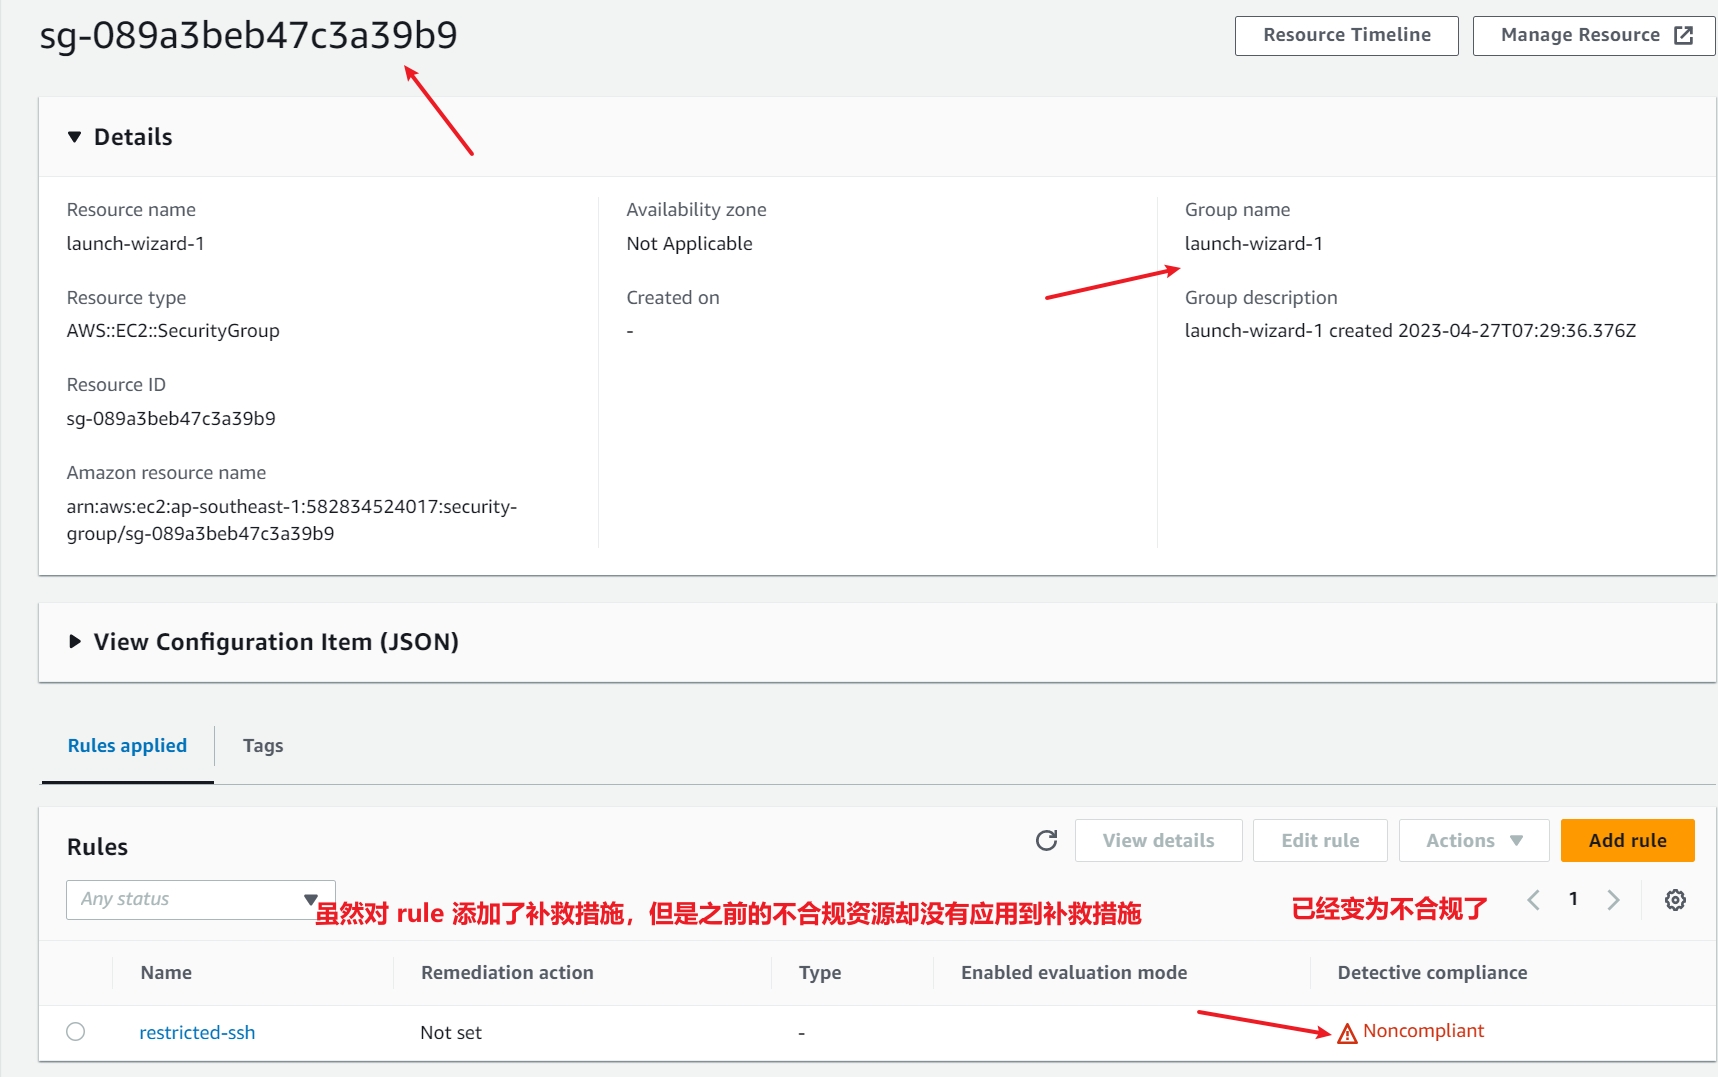Select the Rules applied tab
1718x1077 pixels.
click(x=127, y=746)
